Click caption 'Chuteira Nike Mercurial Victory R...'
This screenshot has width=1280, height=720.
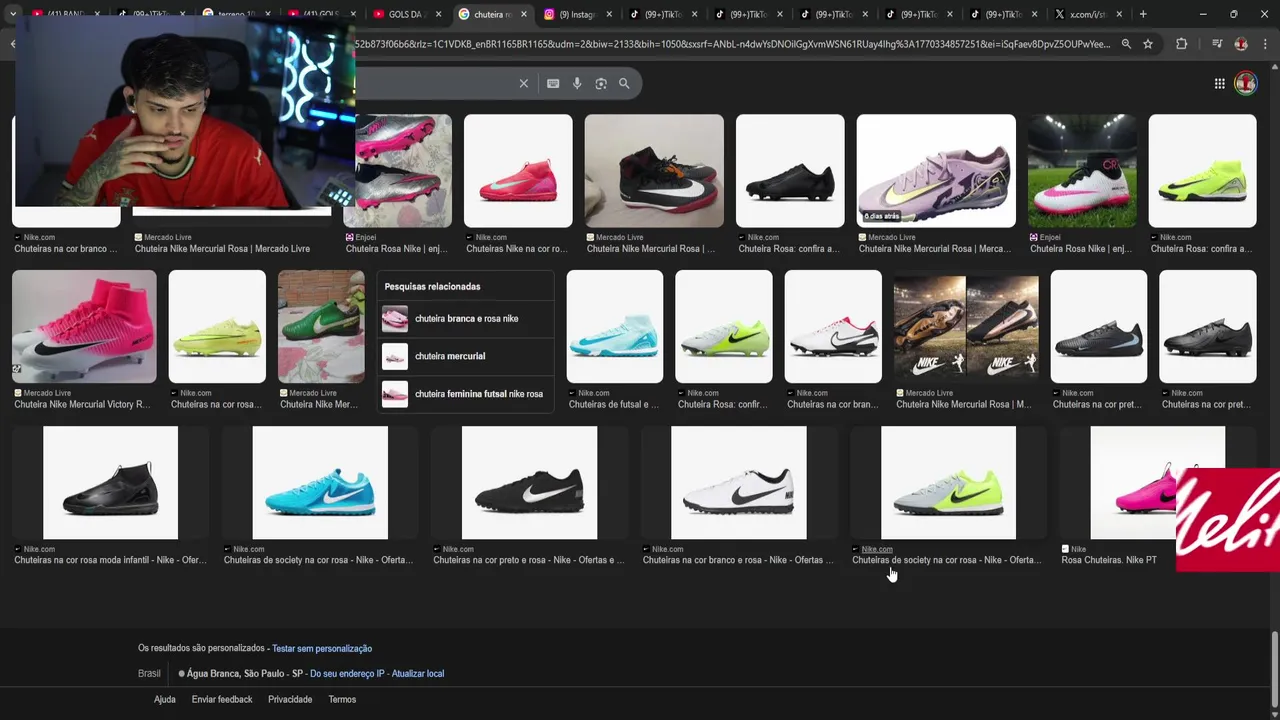(x=82, y=405)
